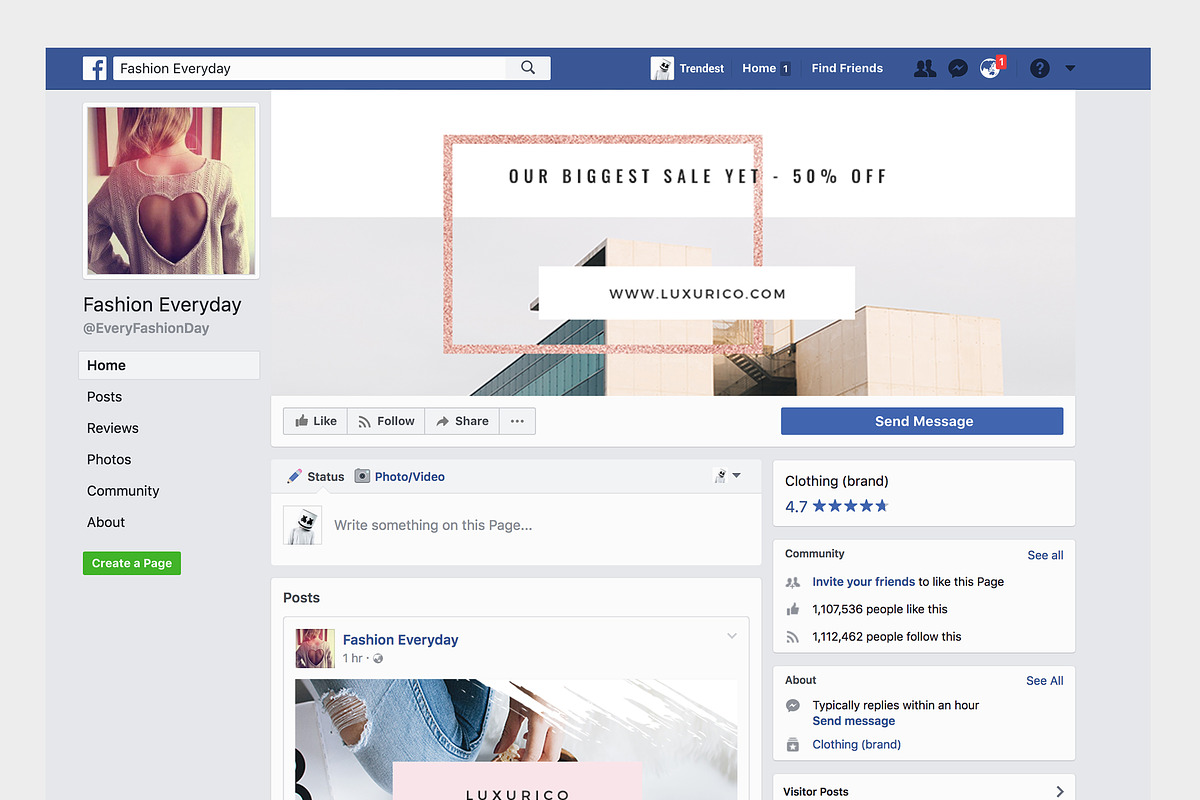Open Friend Requests icon in top bar

tap(925, 68)
